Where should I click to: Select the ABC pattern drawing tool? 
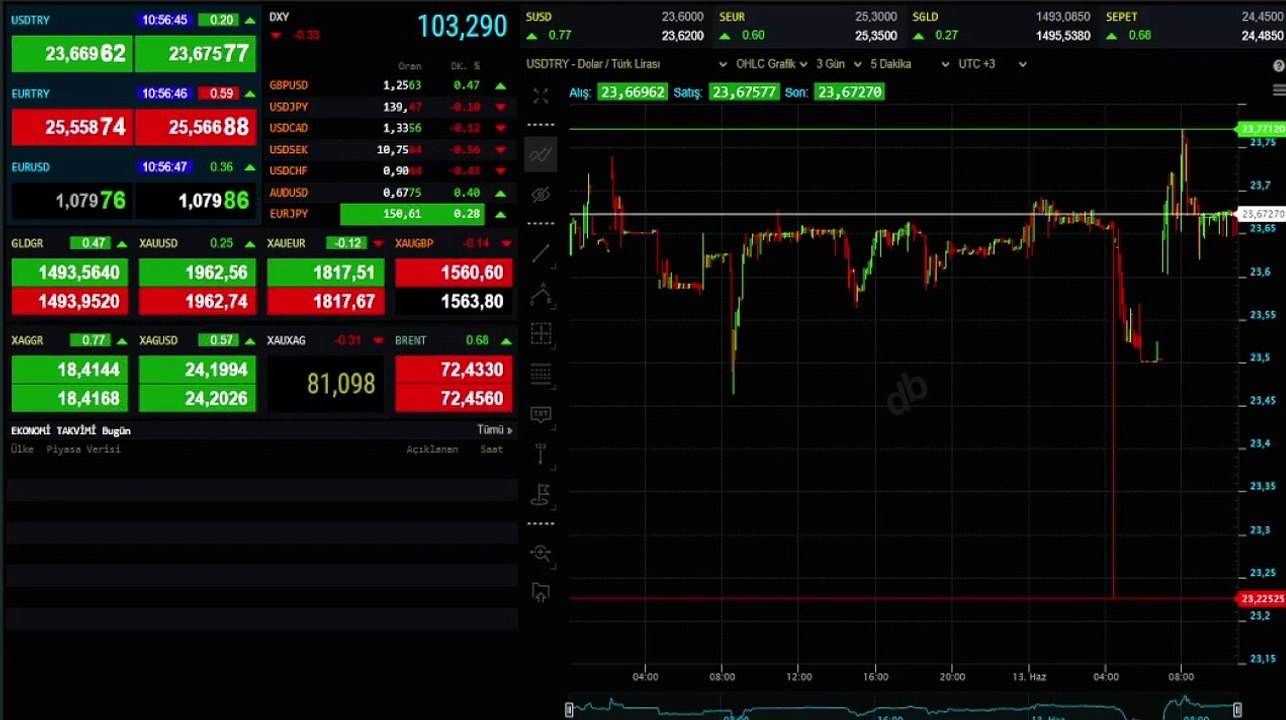[x=541, y=294]
